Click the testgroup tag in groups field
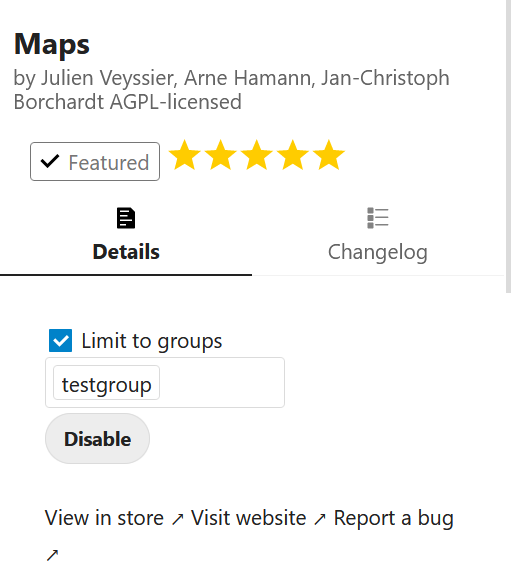Image resolution: width=511 pixels, height=568 pixels. coord(106,383)
